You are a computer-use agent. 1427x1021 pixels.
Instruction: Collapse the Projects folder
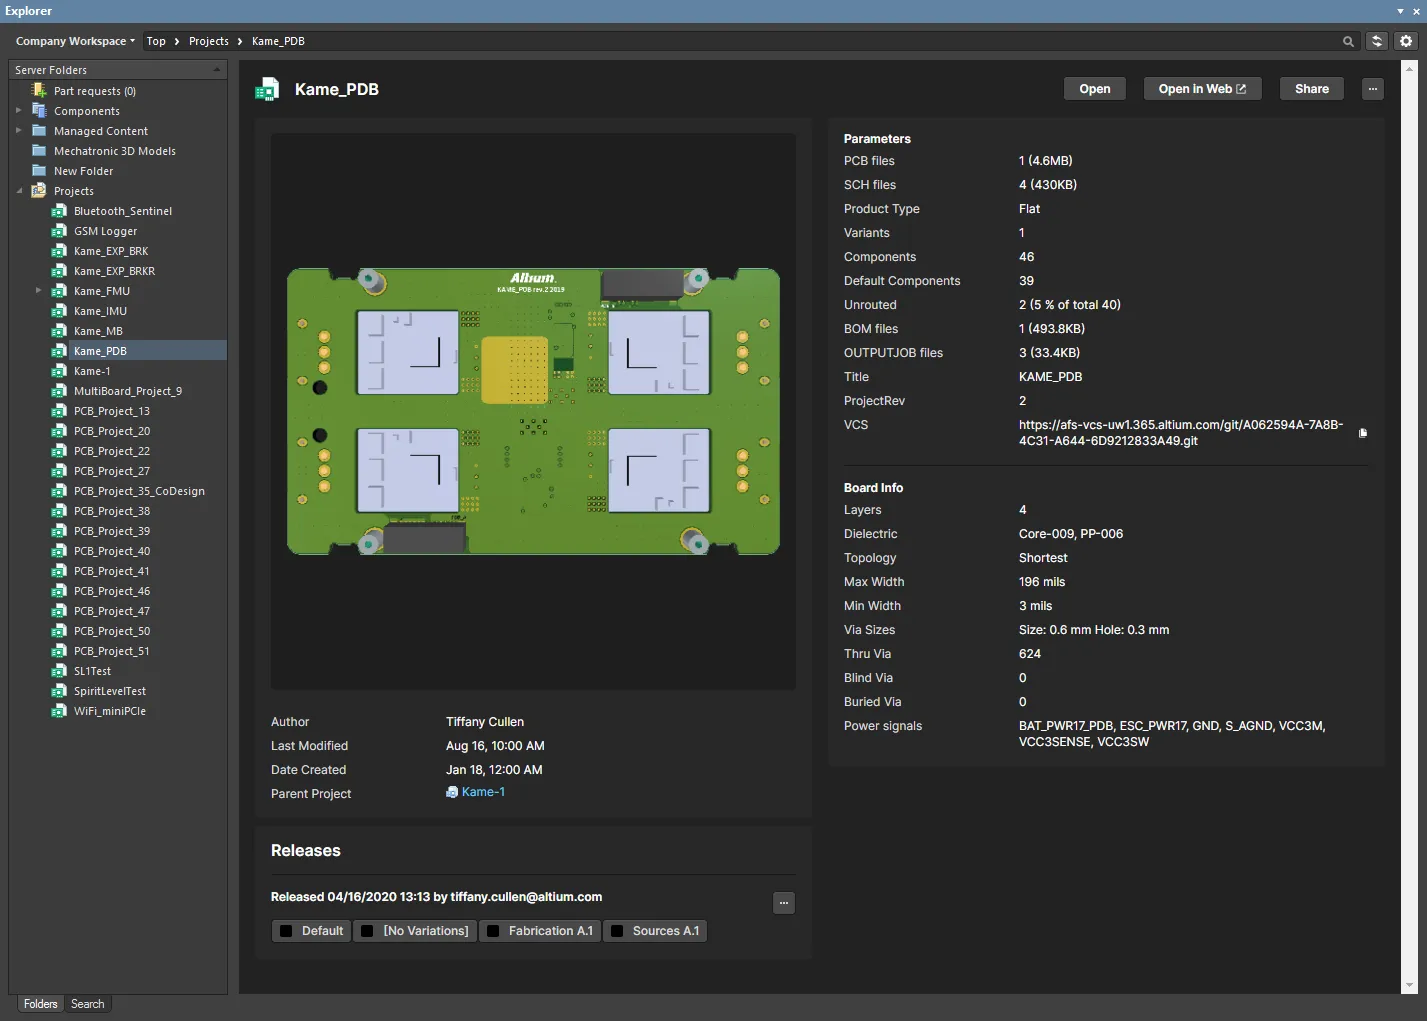coord(19,191)
